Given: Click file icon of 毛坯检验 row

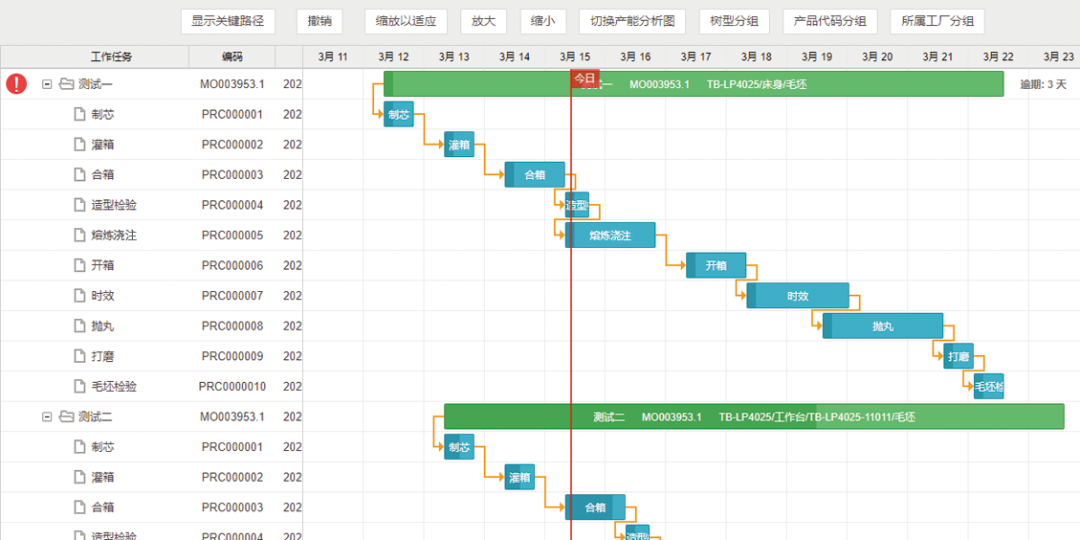Looking at the screenshot, I should [79, 387].
